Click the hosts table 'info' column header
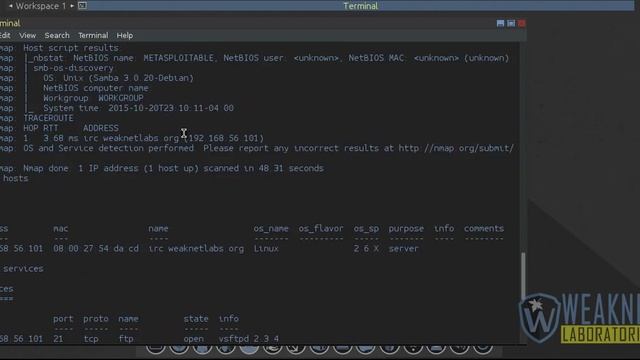The width and height of the screenshot is (640, 360). pos(444,229)
